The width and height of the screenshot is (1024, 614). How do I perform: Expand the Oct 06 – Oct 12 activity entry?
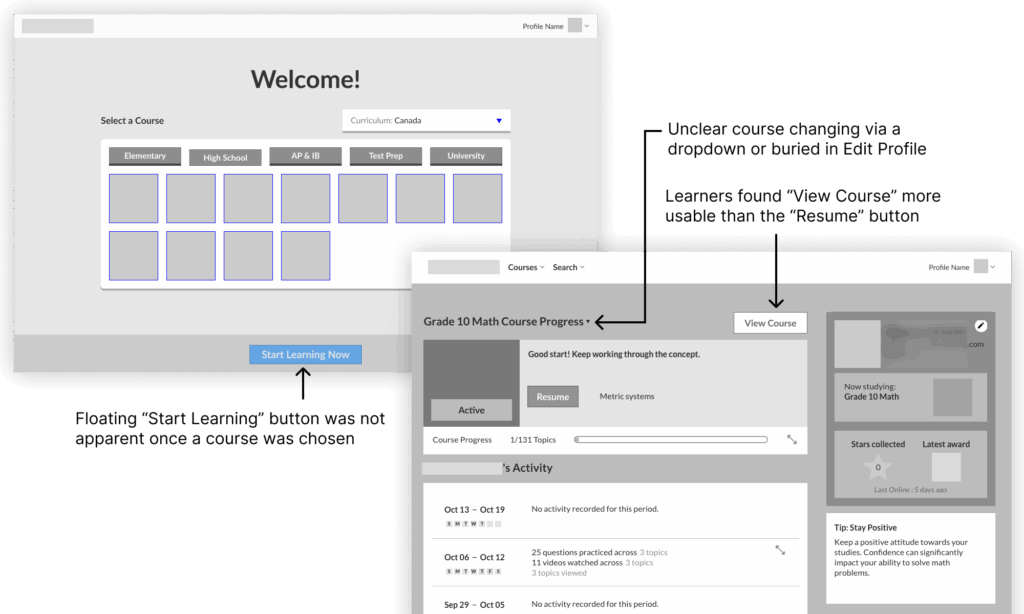pyautogui.click(x=780, y=550)
